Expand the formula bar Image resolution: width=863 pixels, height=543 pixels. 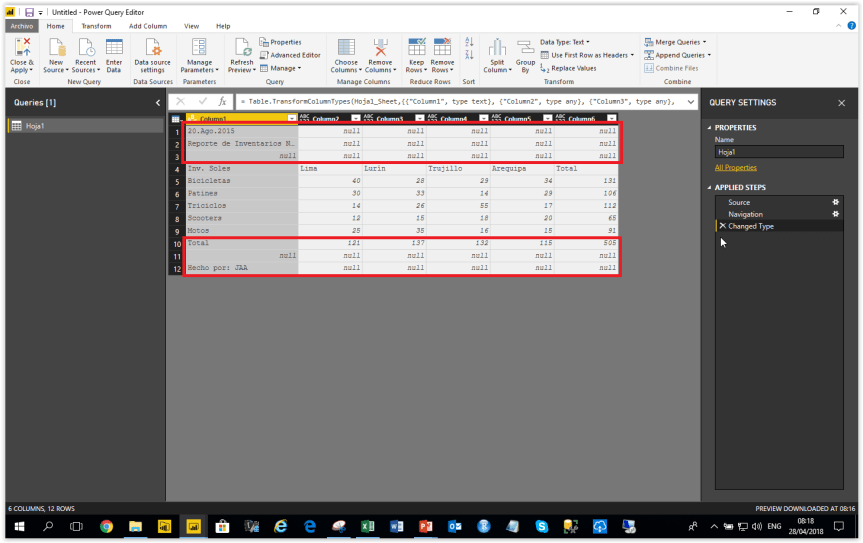pos(691,102)
